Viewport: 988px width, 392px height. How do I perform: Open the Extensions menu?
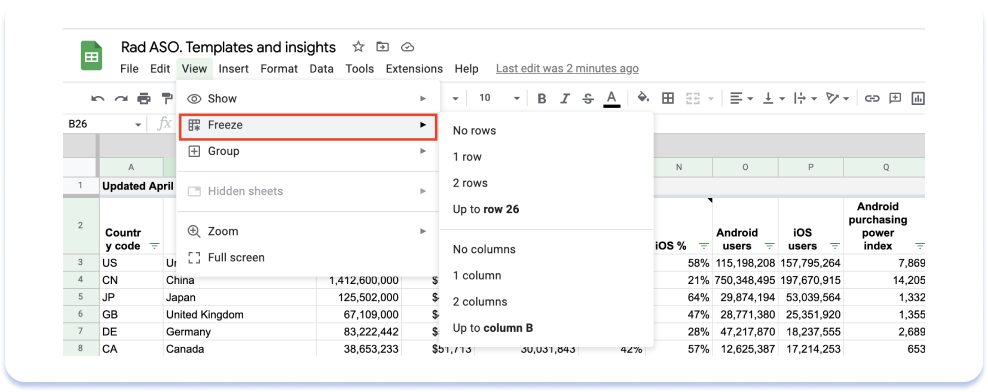click(414, 69)
